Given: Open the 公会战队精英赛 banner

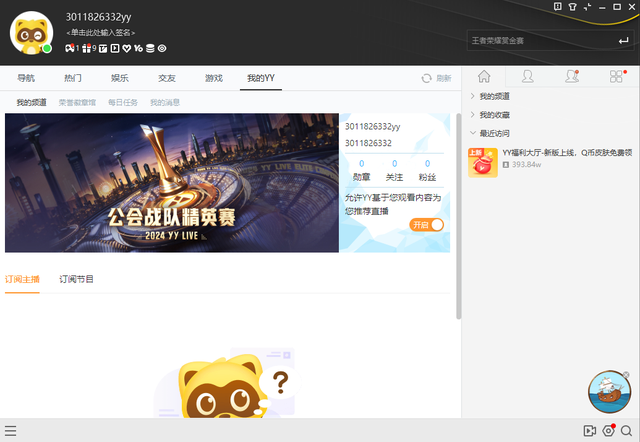Looking at the screenshot, I should tap(172, 183).
